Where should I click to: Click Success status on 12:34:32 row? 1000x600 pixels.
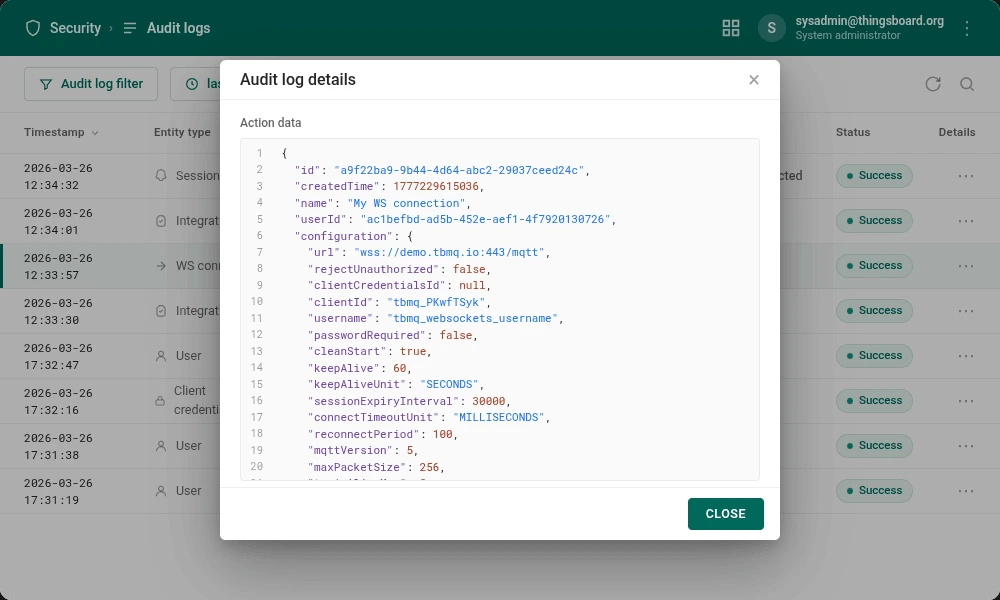pos(874,175)
